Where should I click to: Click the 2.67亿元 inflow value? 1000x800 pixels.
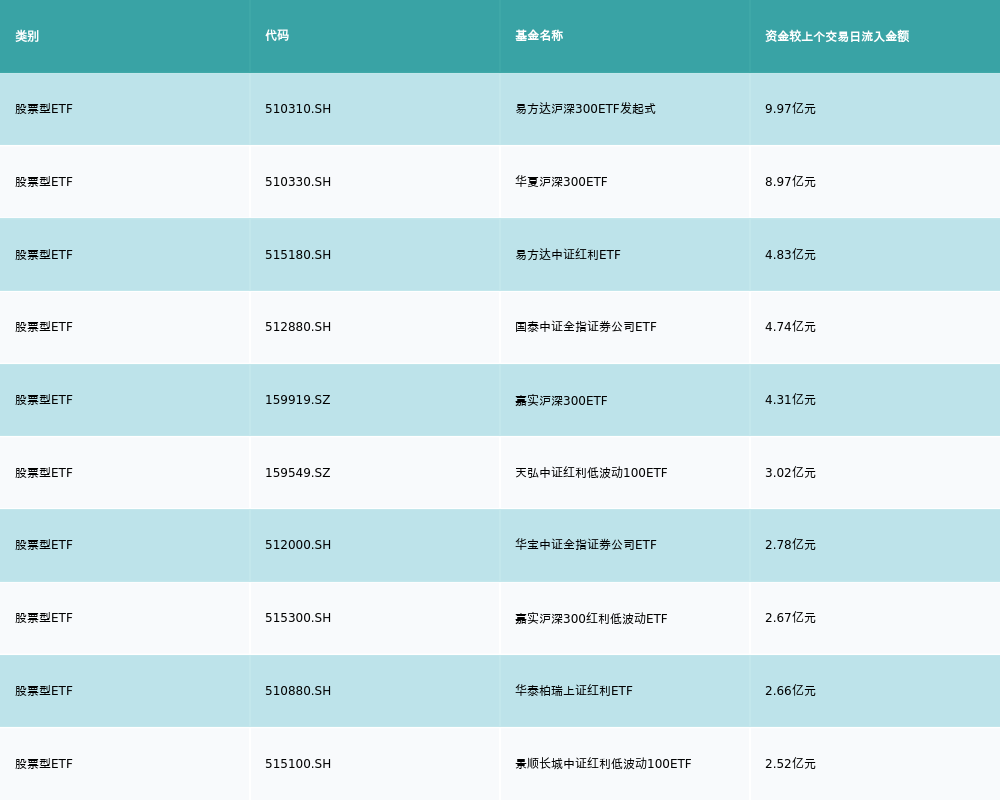[790, 618]
